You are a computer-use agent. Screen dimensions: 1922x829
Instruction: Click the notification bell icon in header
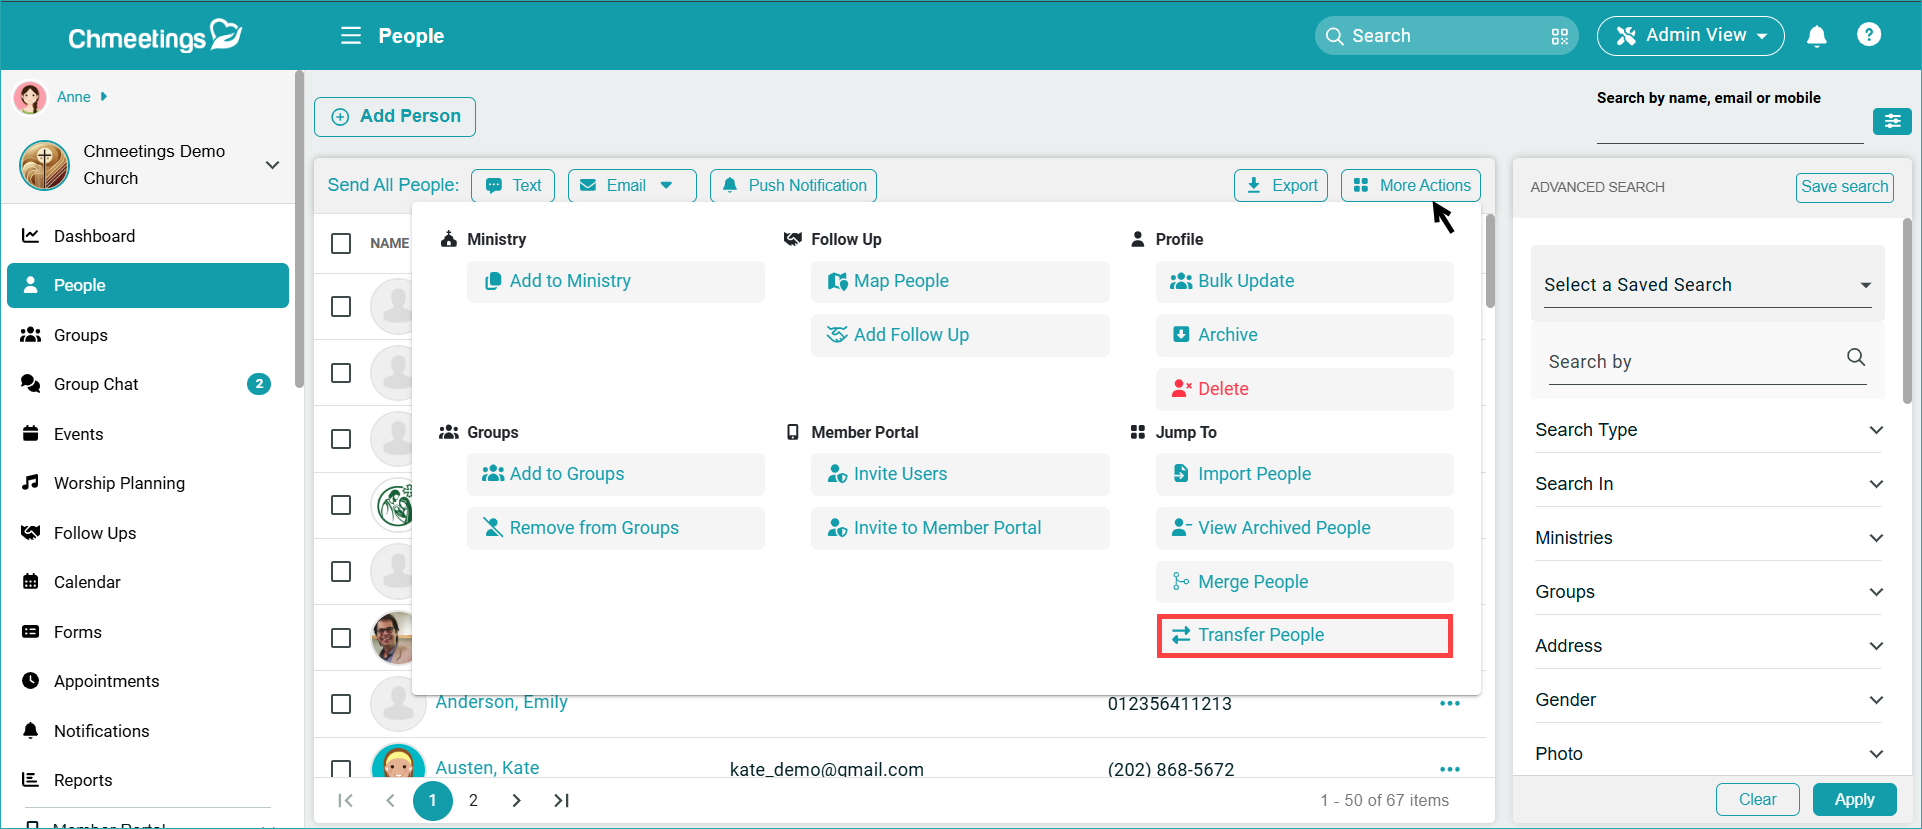(1816, 36)
